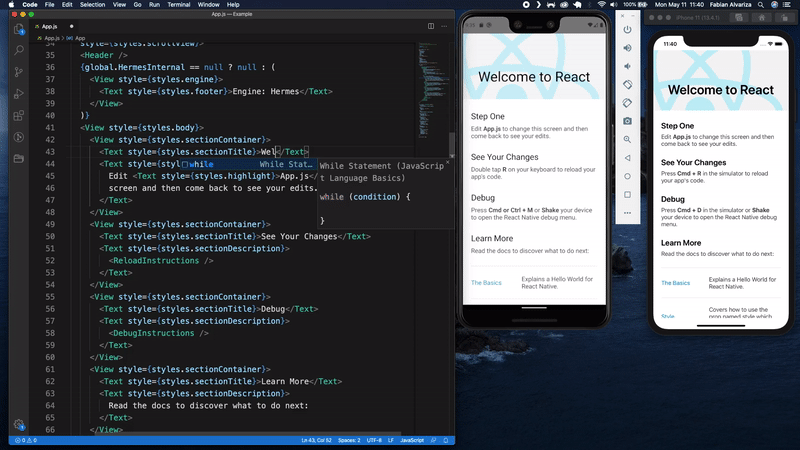
Task: Click the user name Fabian Alvariza
Action: pyautogui.click(x=730, y=5)
